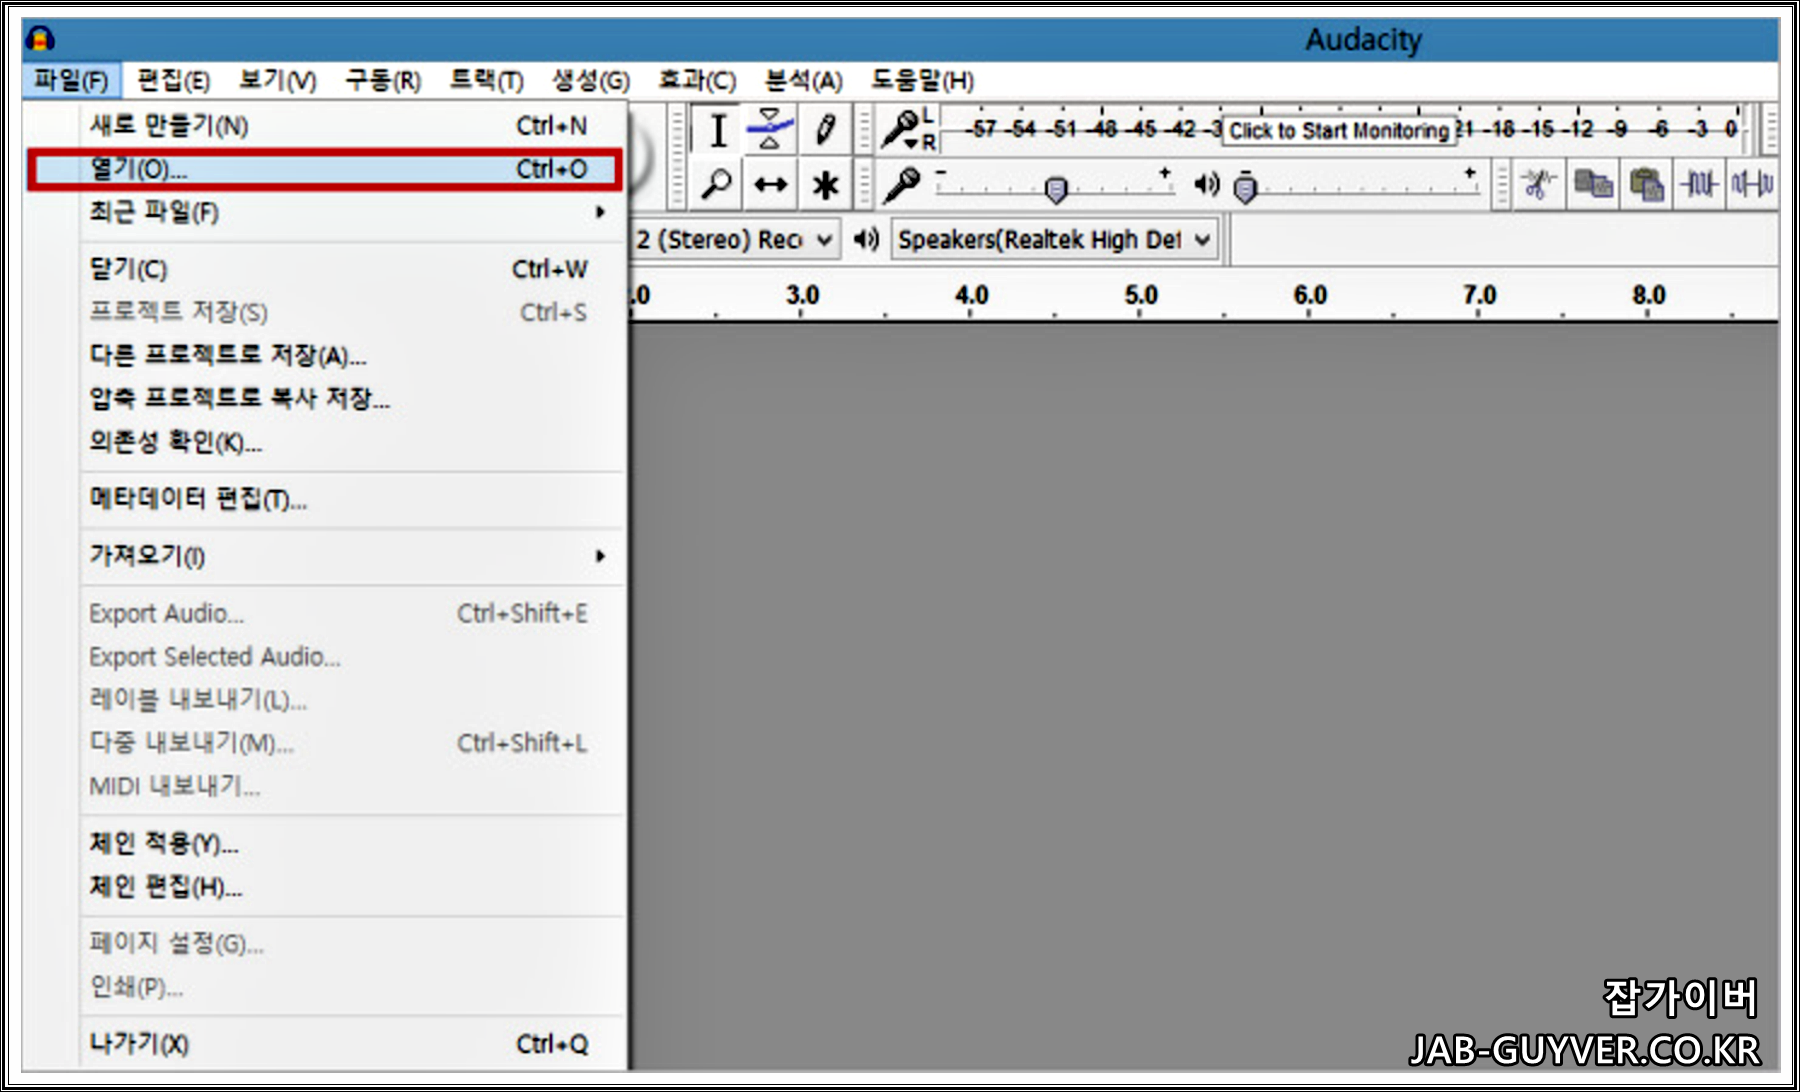The image size is (1800, 1092).
Task: Choose 열기(O)... menu item
Action: point(326,169)
